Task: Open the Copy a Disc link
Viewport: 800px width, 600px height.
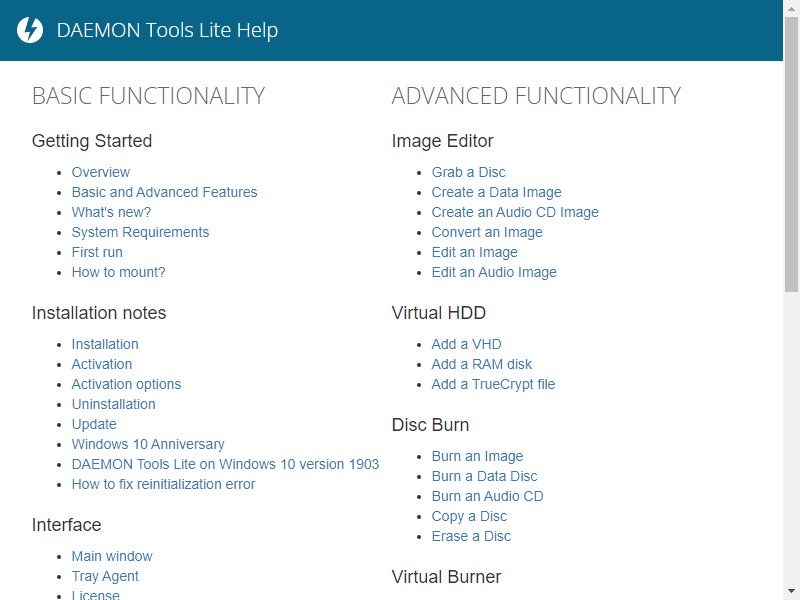Action: (x=469, y=516)
